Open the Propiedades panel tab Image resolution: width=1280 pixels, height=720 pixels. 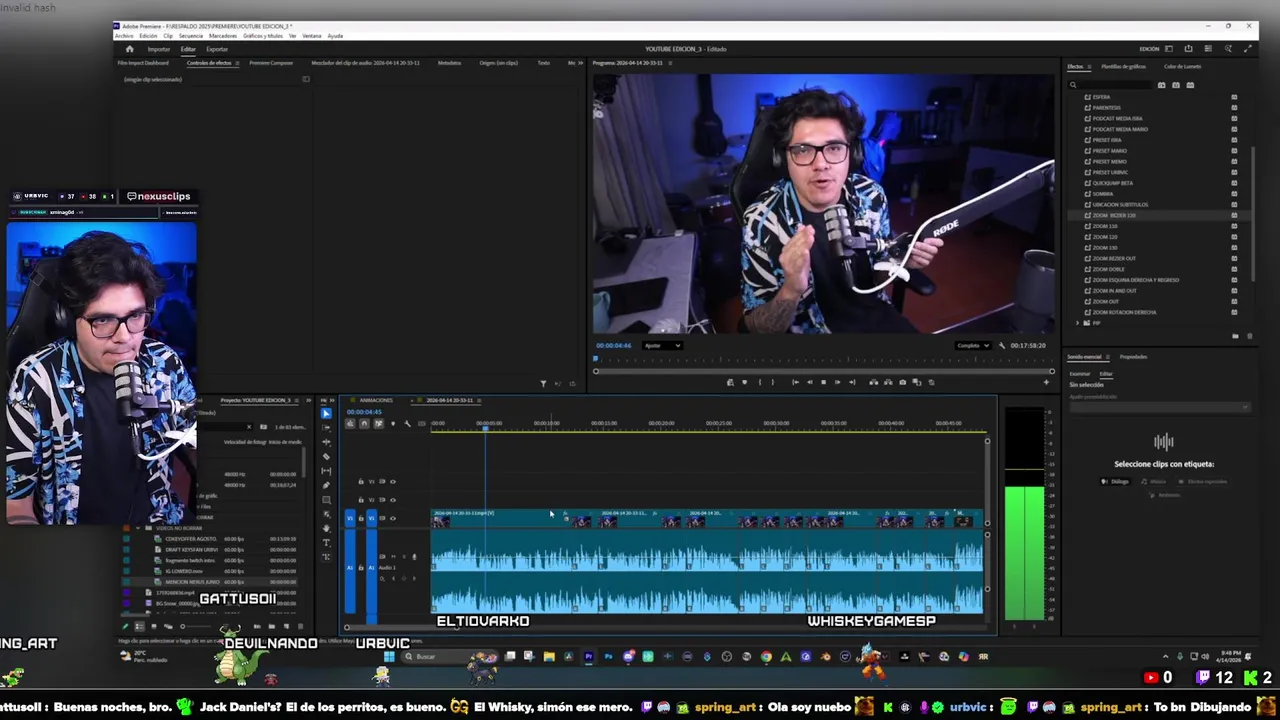coord(1133,357)
